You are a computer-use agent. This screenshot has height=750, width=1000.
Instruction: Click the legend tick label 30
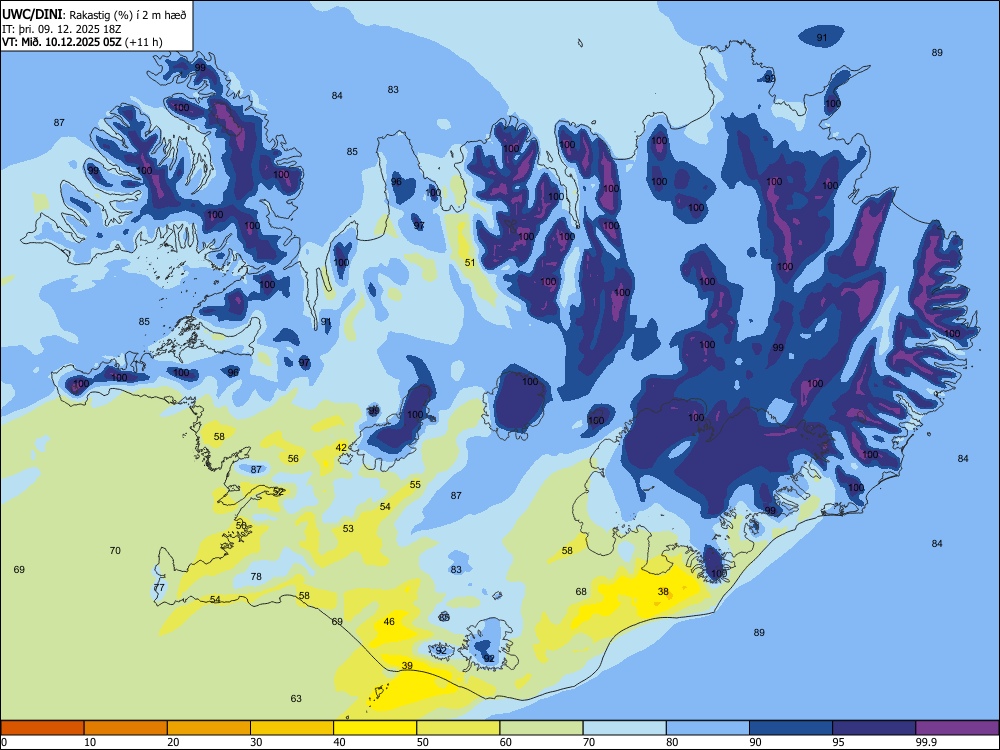point(256,742)
